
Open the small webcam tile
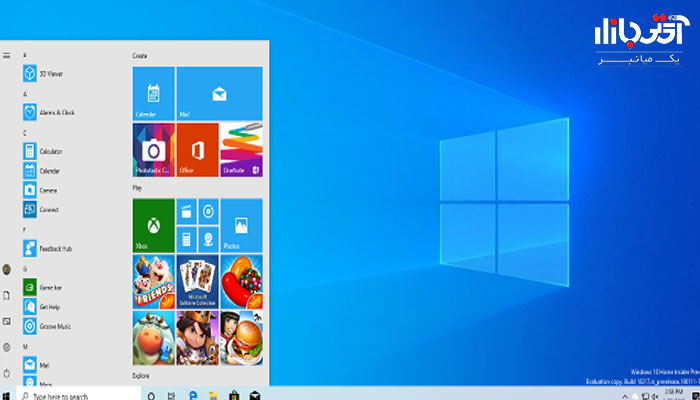coord(208,240)
